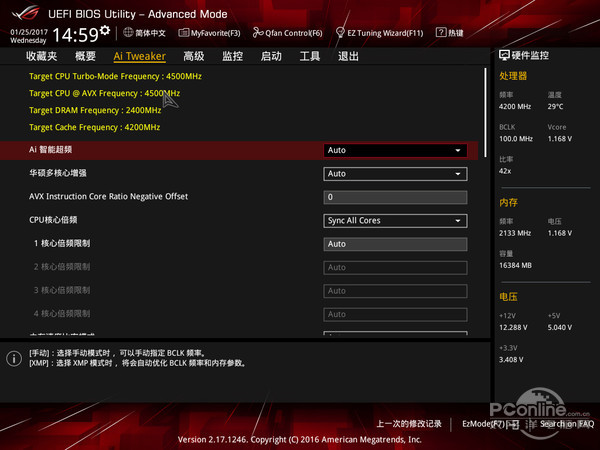Click the 3 核心倍频限制 Auto field

(395, 291)
